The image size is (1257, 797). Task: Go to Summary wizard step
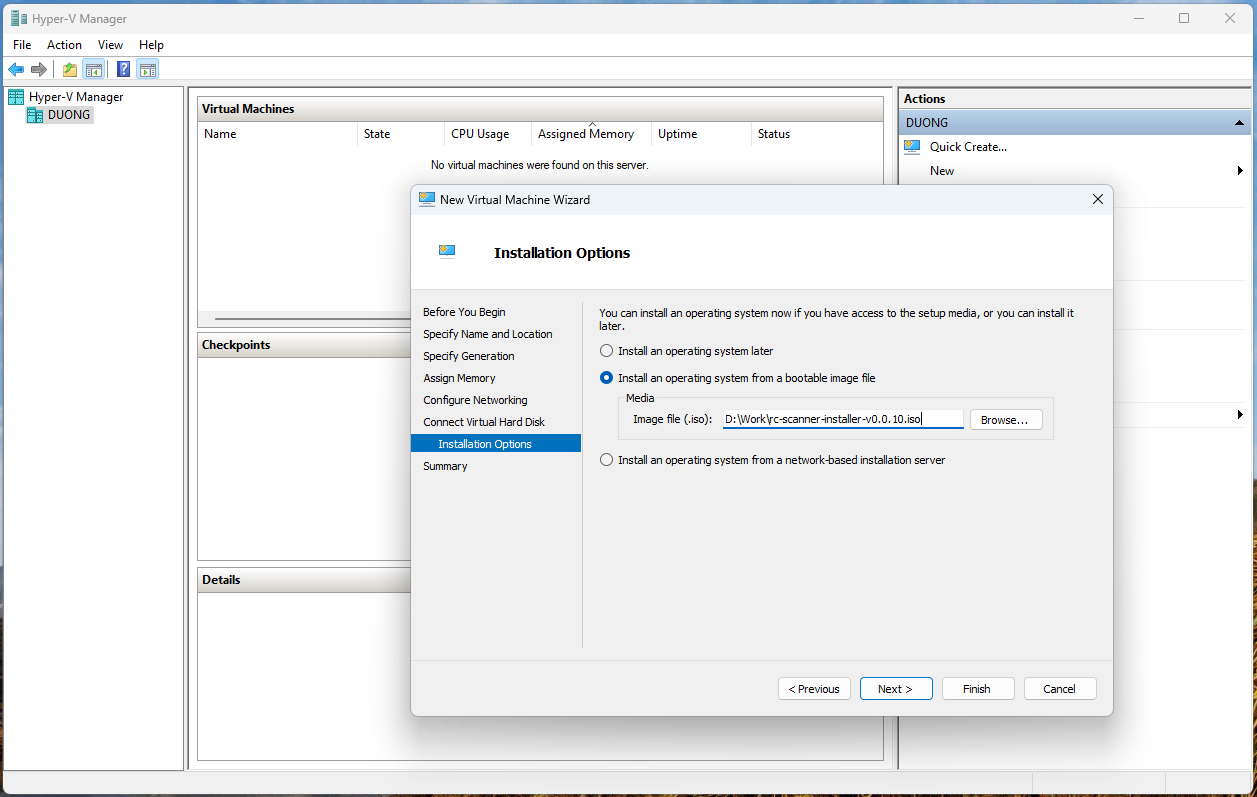(x=445, y=466)
